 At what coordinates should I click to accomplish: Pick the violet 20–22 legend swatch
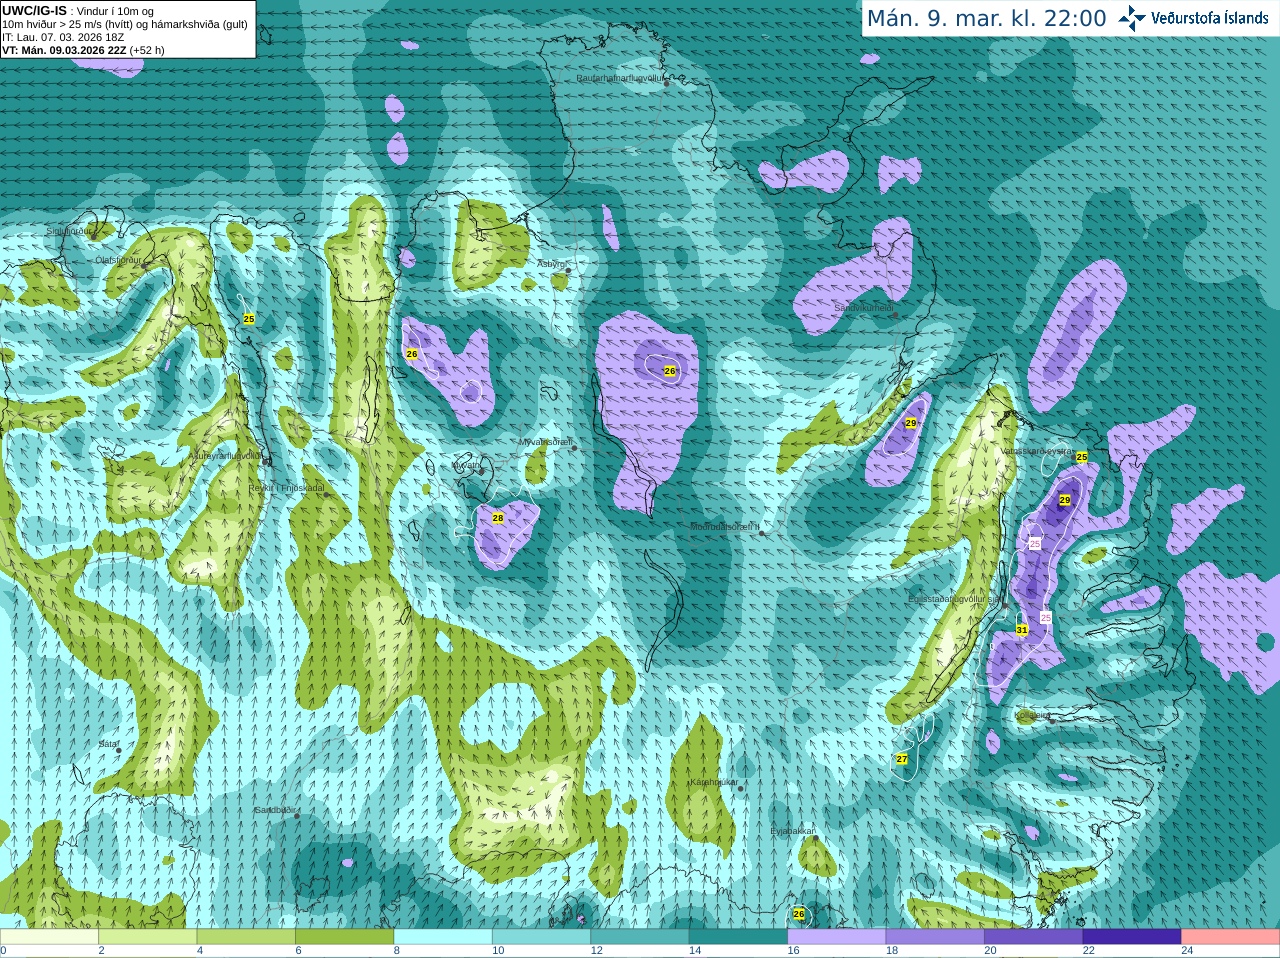(x=1034, y=937)
